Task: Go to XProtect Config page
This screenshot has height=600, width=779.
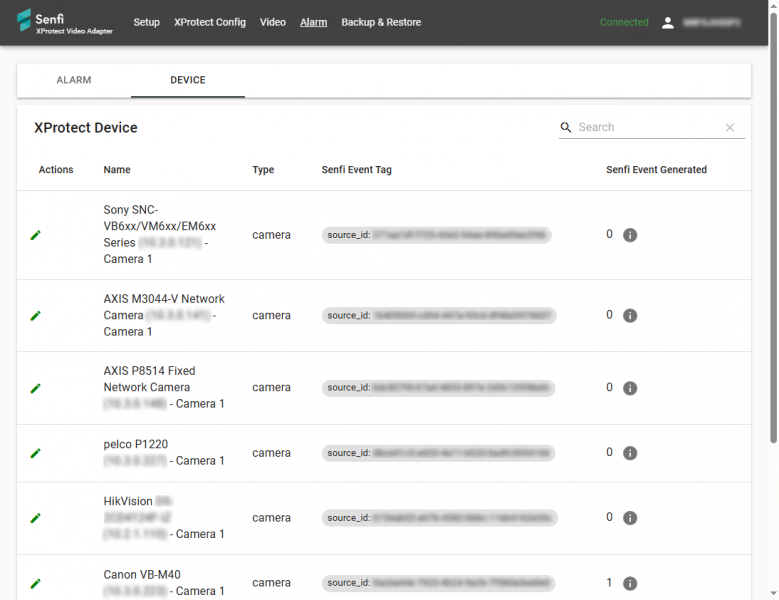Action: [x=209, y=22]
